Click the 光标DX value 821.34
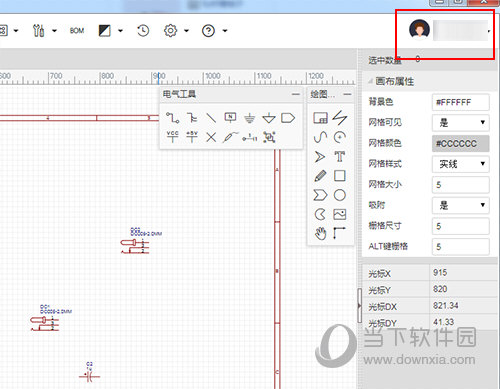Screen dimensions: 500x389 [446, 306]
